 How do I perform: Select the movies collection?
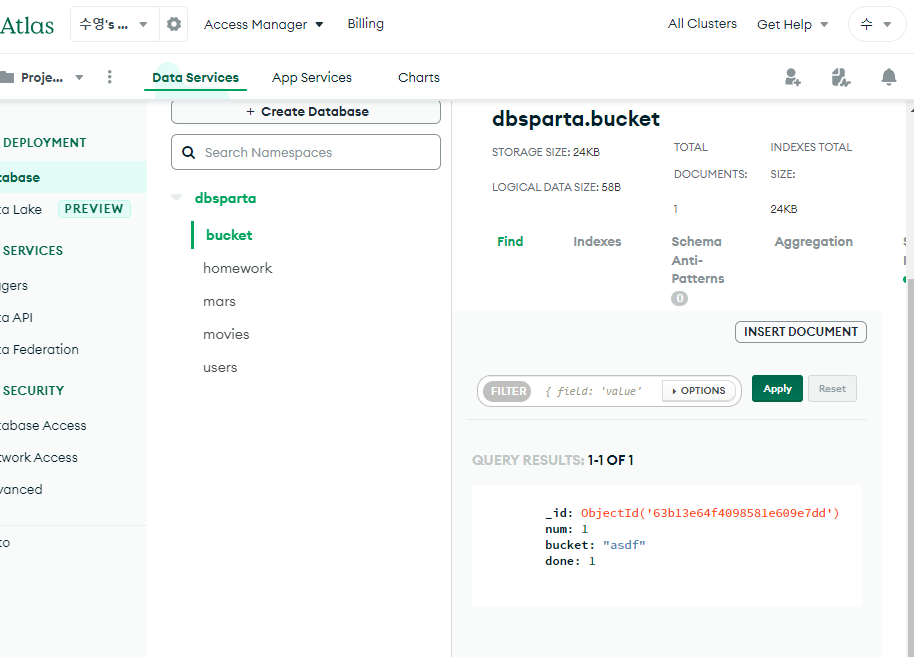pyautogui.click(x=226, y=334)
